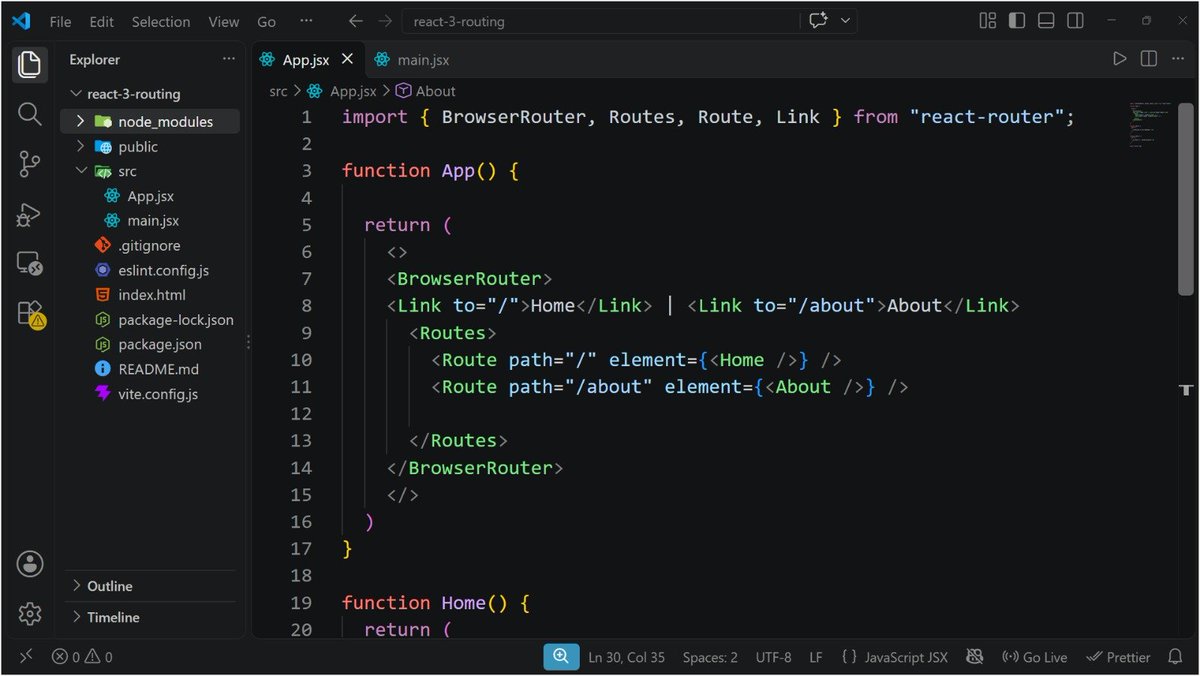This screenshot has width=1200, height=676.
Task: Open the Edit menu
Action: point(101,21)
